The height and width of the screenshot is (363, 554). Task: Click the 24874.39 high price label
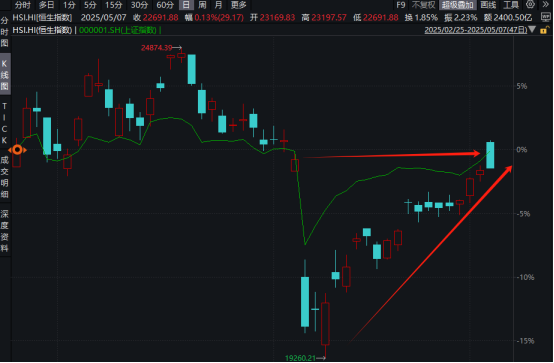click(x=157, y=48)
